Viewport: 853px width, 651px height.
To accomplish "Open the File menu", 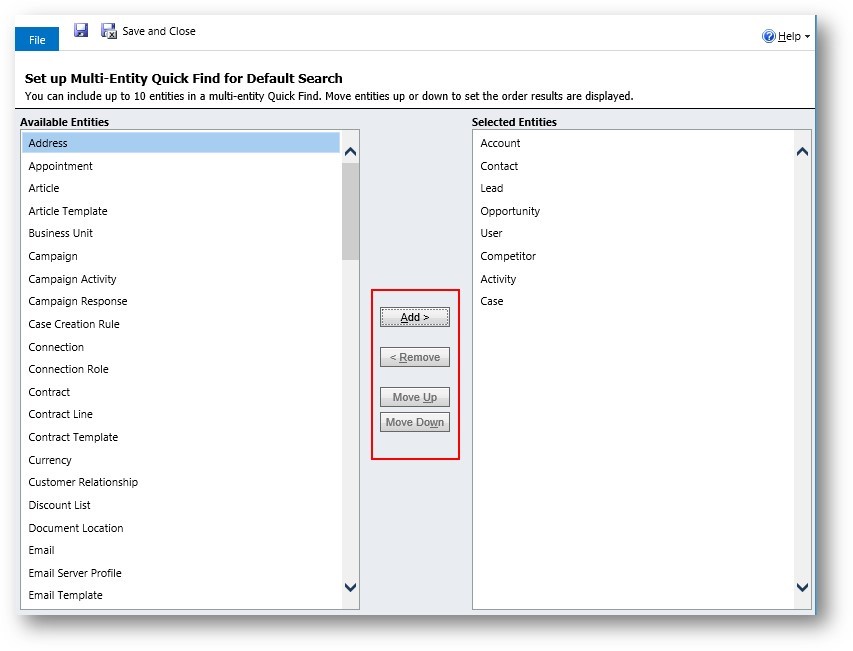I will point(37,40).
